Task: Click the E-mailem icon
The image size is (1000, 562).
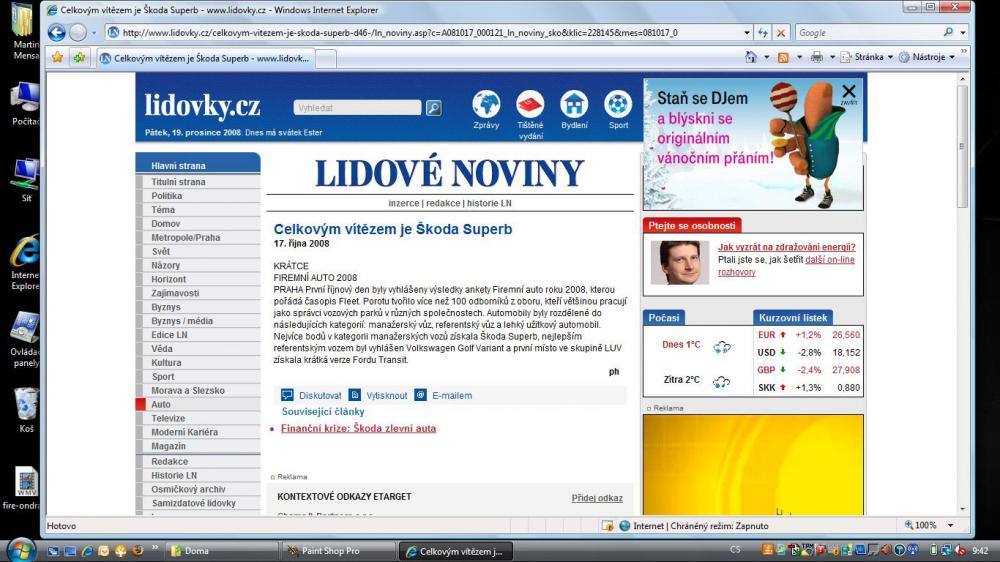Action: click(x=420, y=395)
